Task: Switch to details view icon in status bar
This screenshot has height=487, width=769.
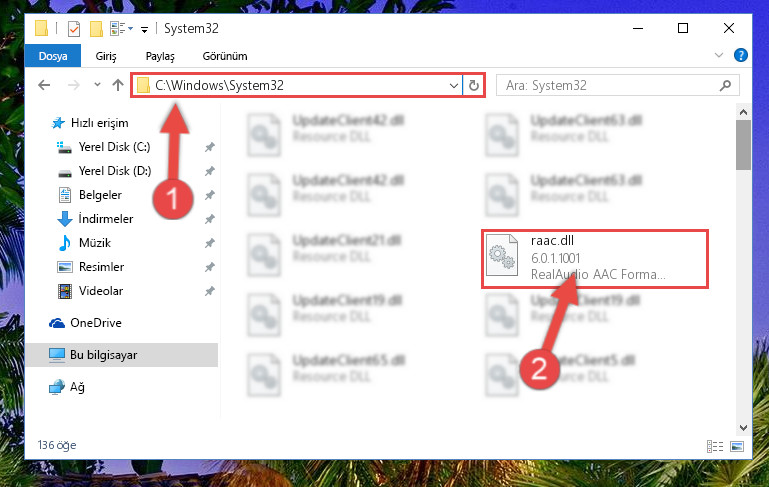Action: pos(715,446)
